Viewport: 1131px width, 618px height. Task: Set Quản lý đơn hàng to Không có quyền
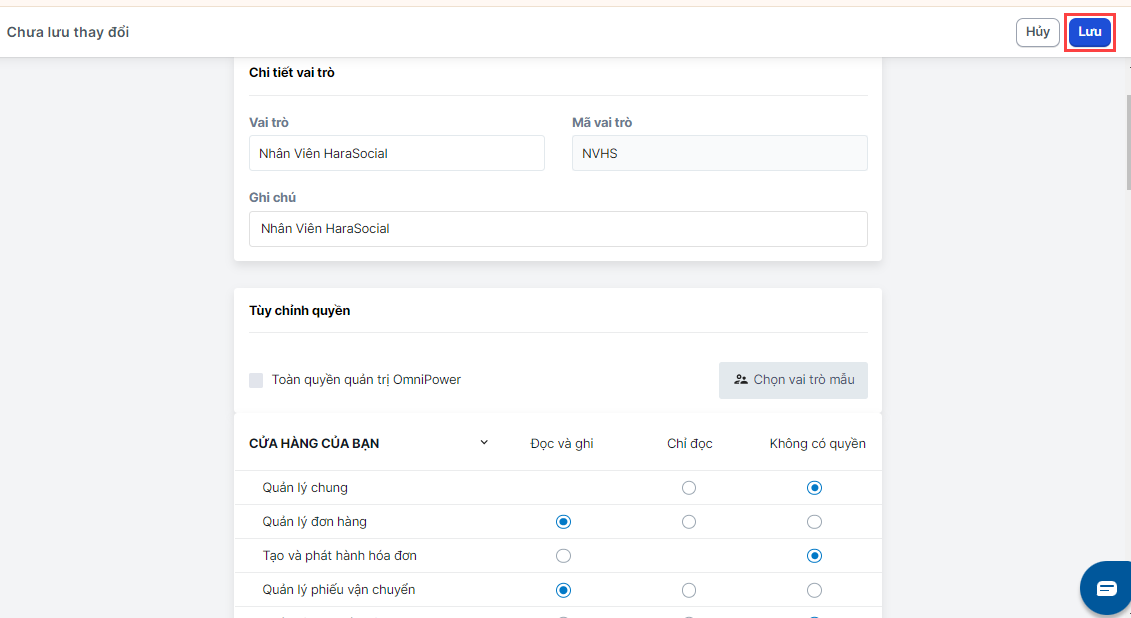click(x=815, y=522)
